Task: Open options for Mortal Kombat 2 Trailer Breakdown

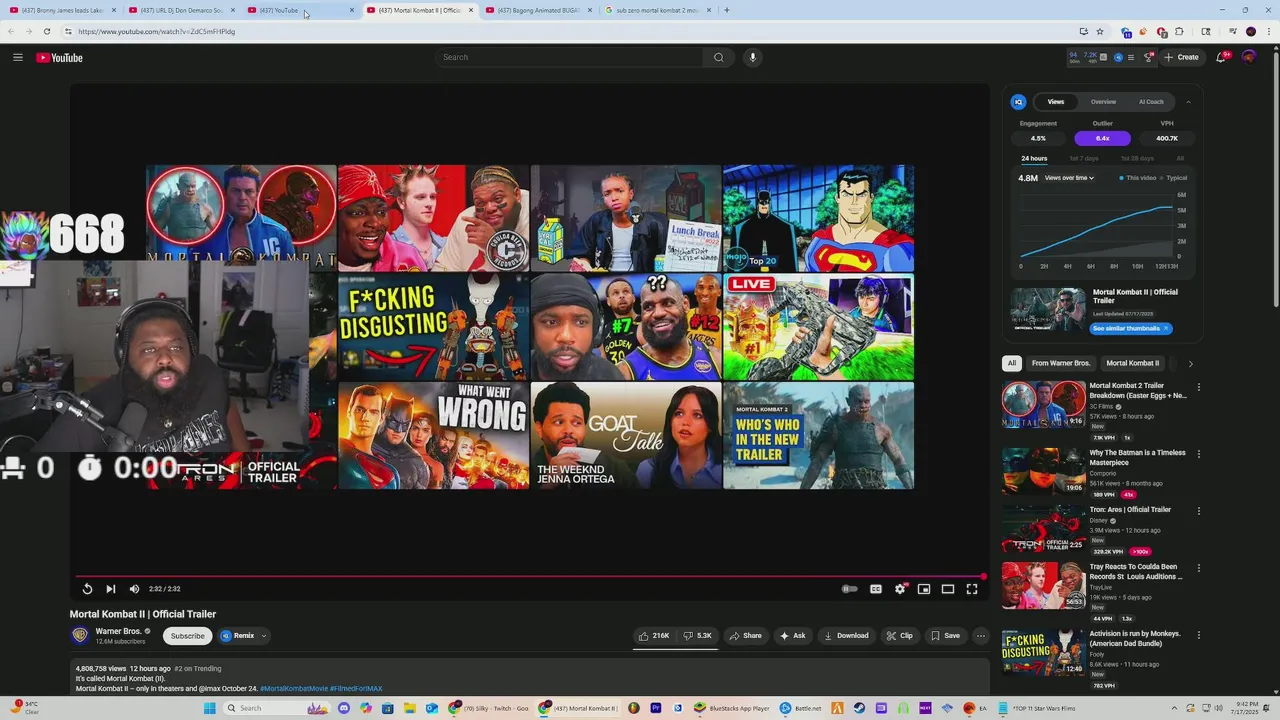Action: tap(1198, 387)
